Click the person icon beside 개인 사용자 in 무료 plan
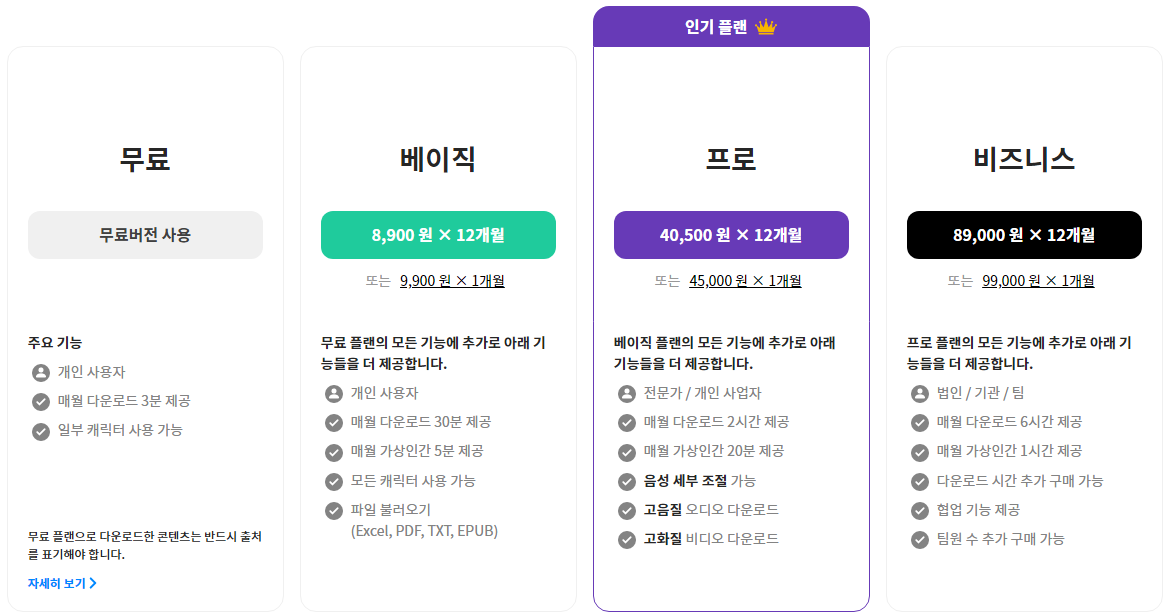 tap(41, 372)
